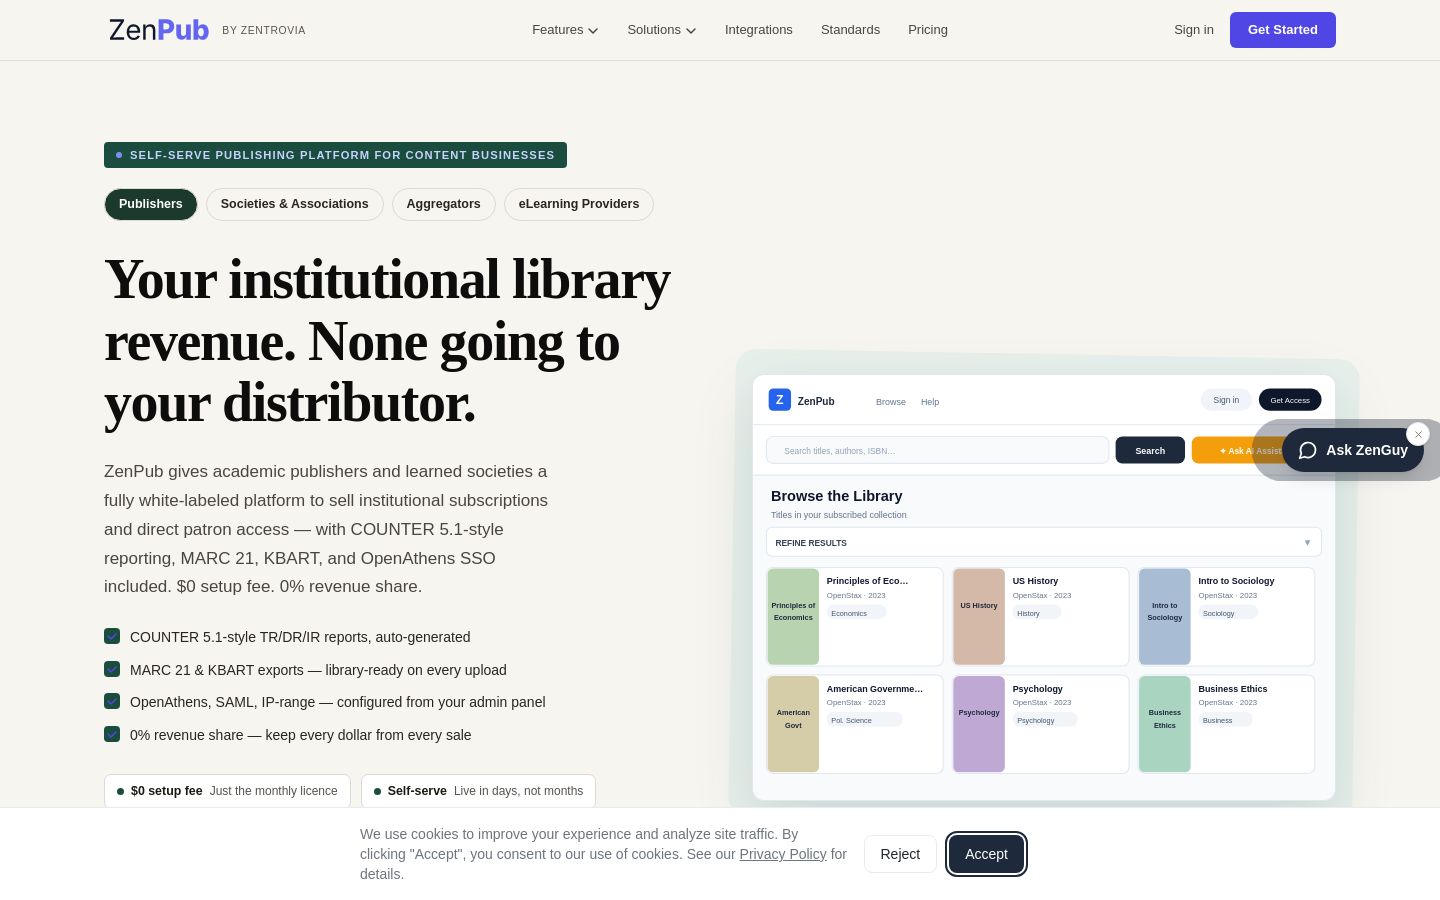
Task: Click Browse in the preview navigation
Action: [891, 402]
